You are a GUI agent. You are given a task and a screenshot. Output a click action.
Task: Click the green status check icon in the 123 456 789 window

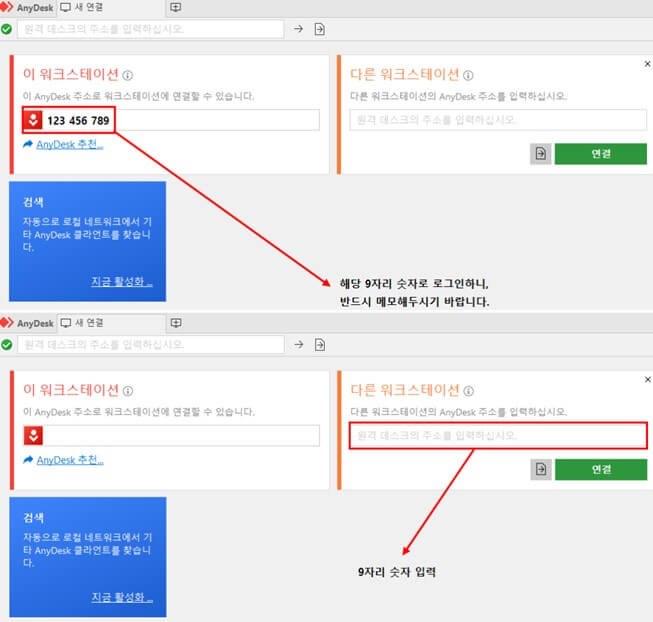pyautogui.click(x=6, y=29)
